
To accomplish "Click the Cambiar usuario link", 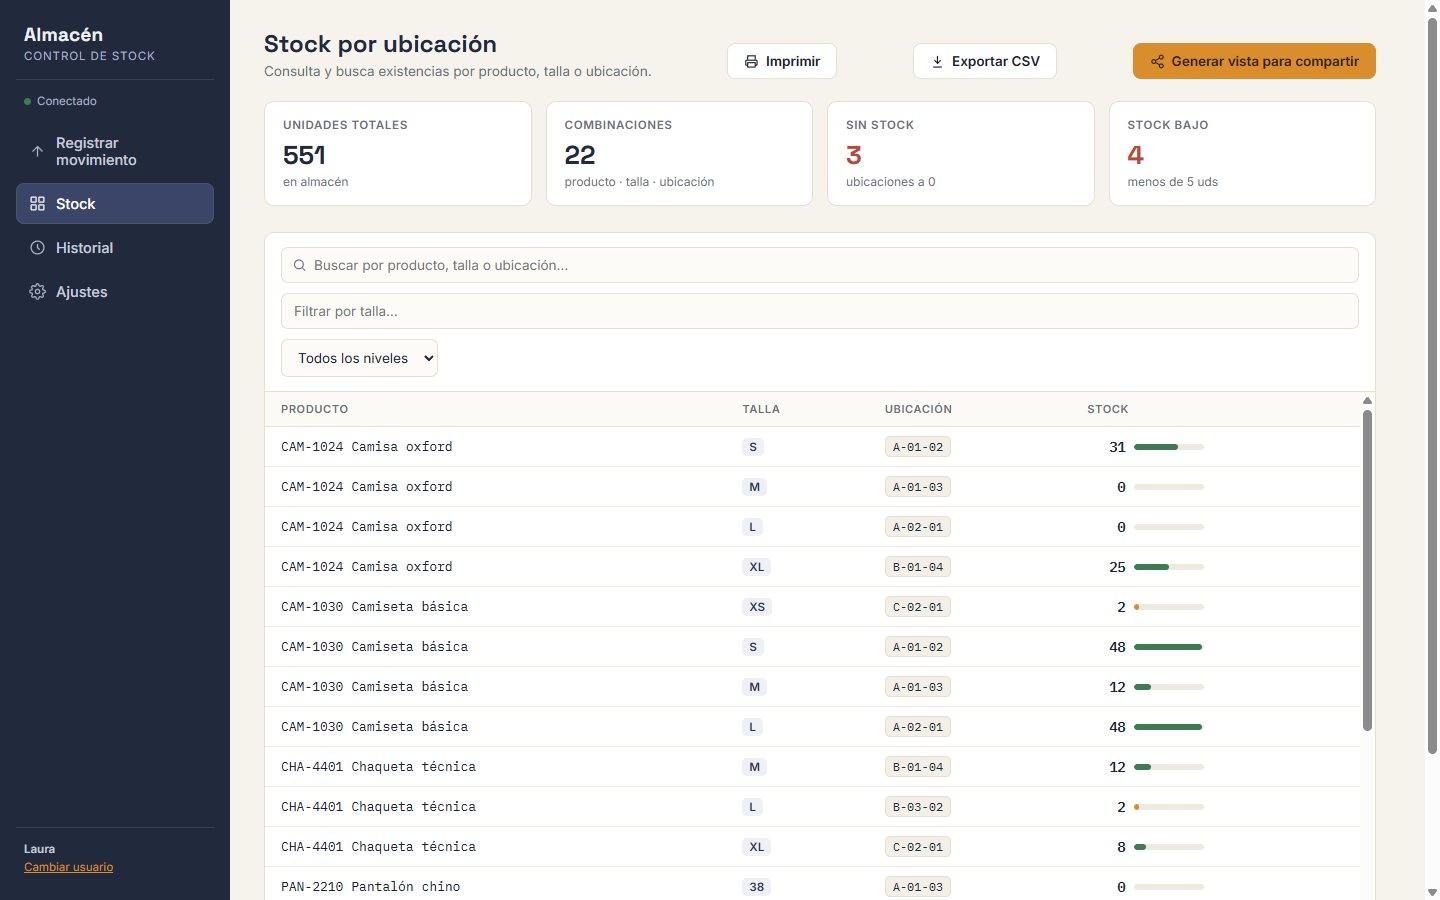I will point(69,867).
